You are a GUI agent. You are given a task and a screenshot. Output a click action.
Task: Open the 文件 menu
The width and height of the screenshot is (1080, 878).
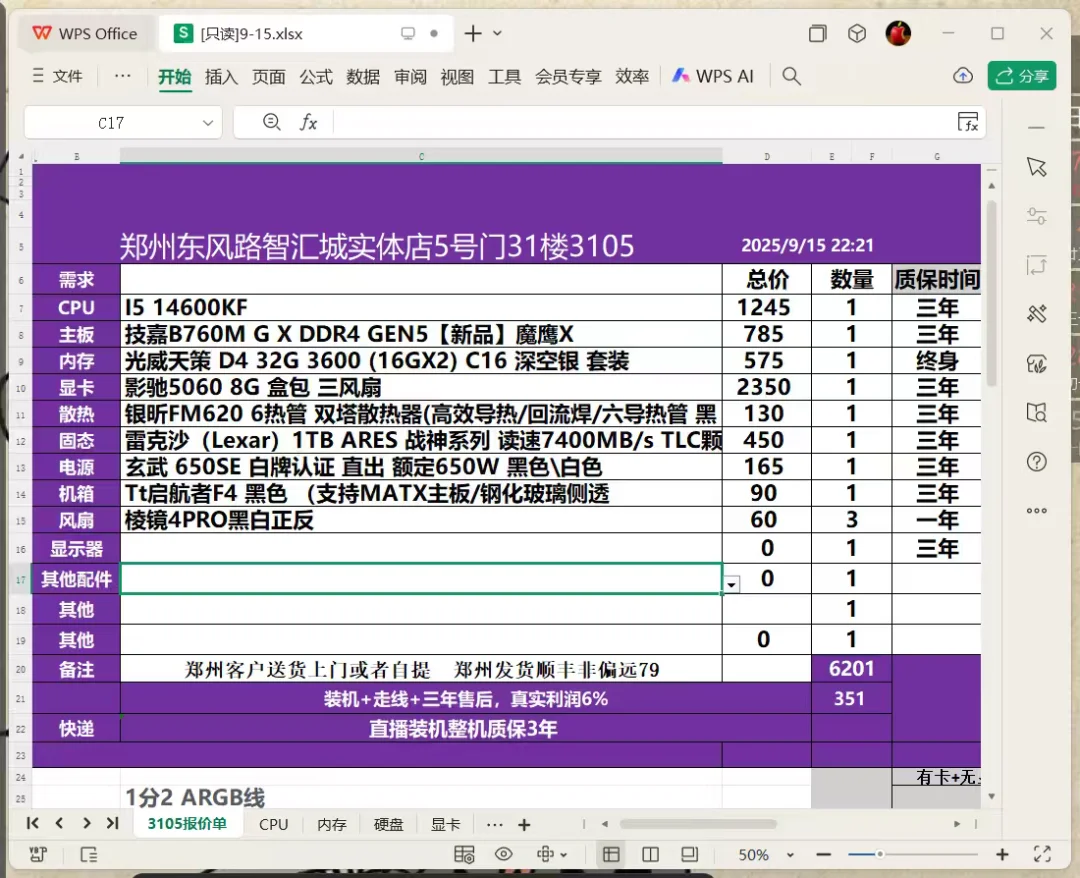tap(58, 76)
